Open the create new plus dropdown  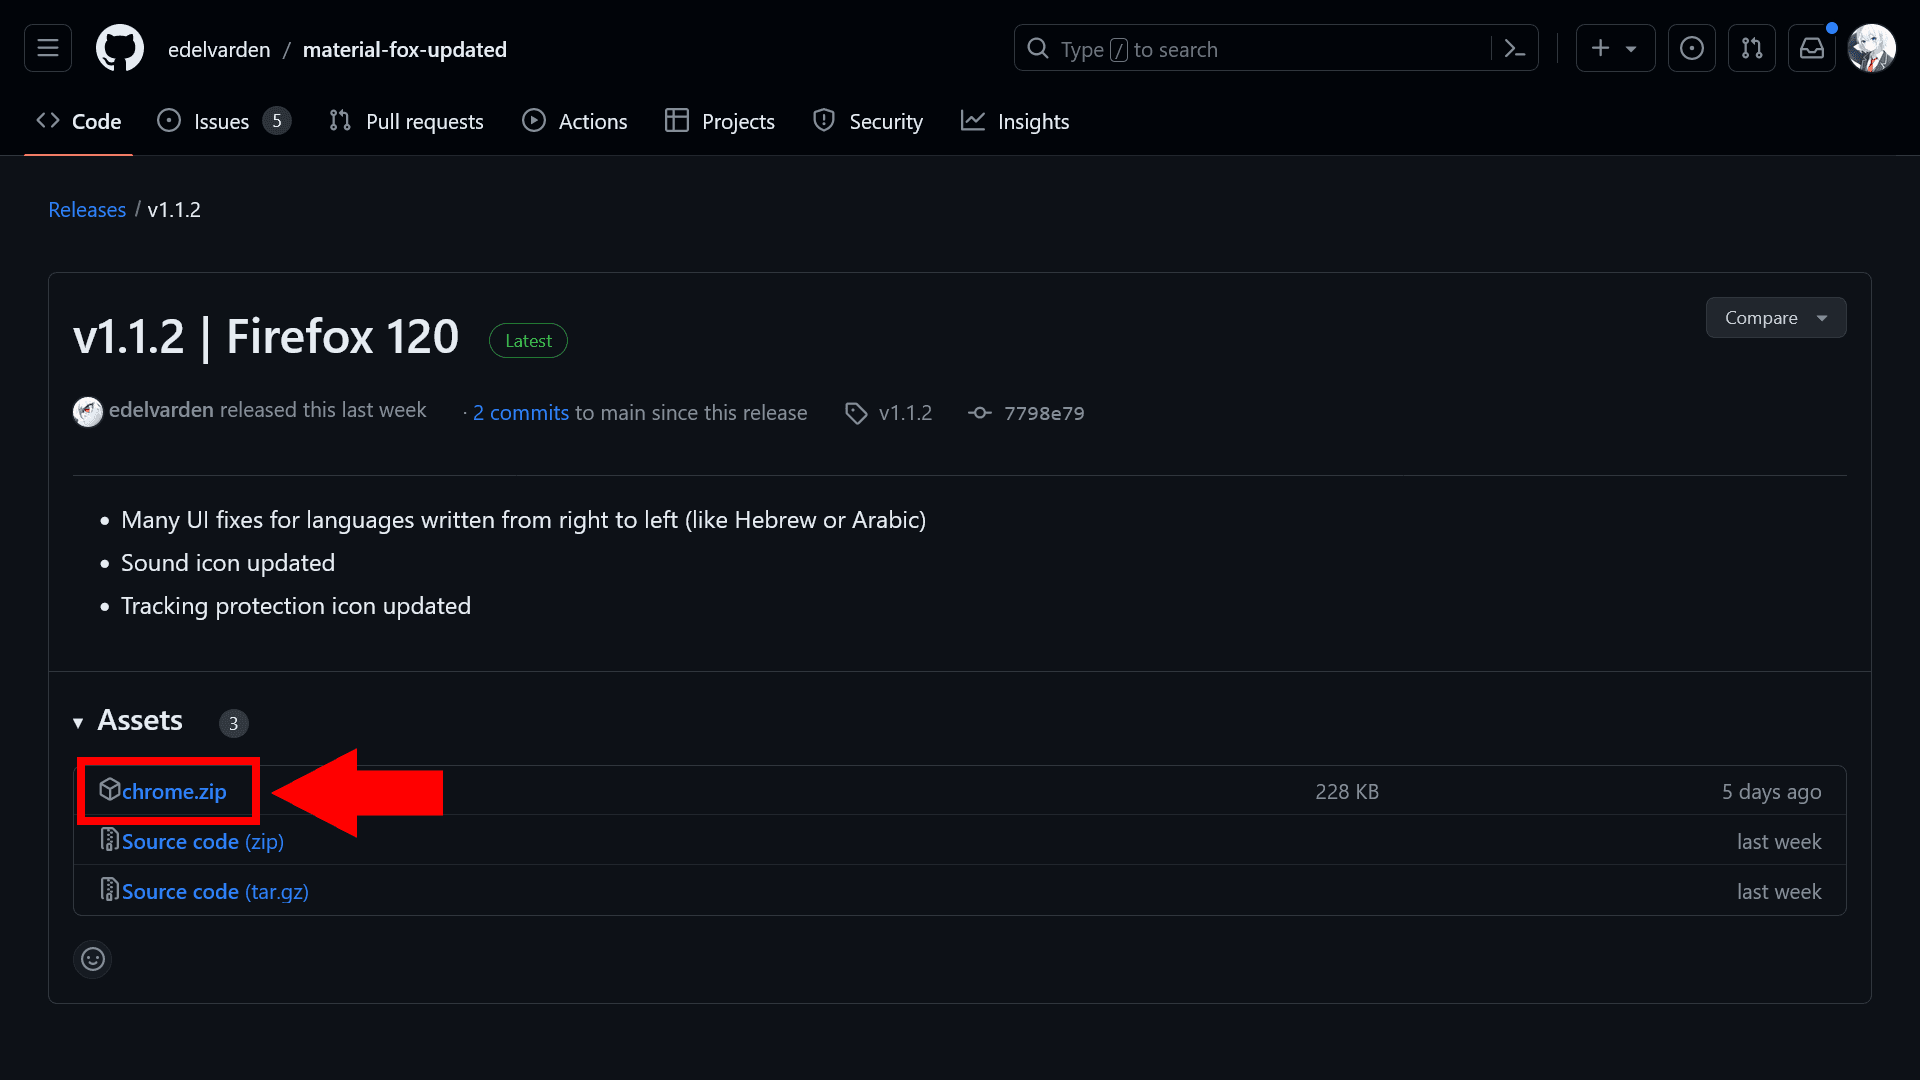1615,48
